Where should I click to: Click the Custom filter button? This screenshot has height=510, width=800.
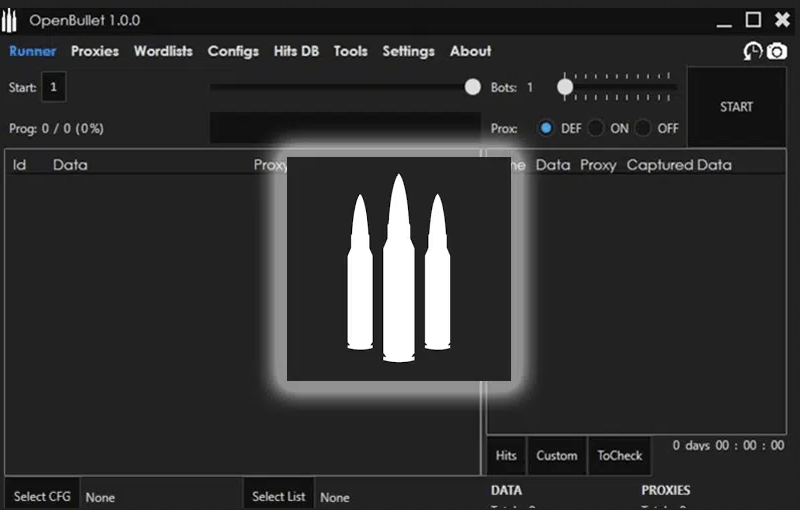tap(557, 455)
